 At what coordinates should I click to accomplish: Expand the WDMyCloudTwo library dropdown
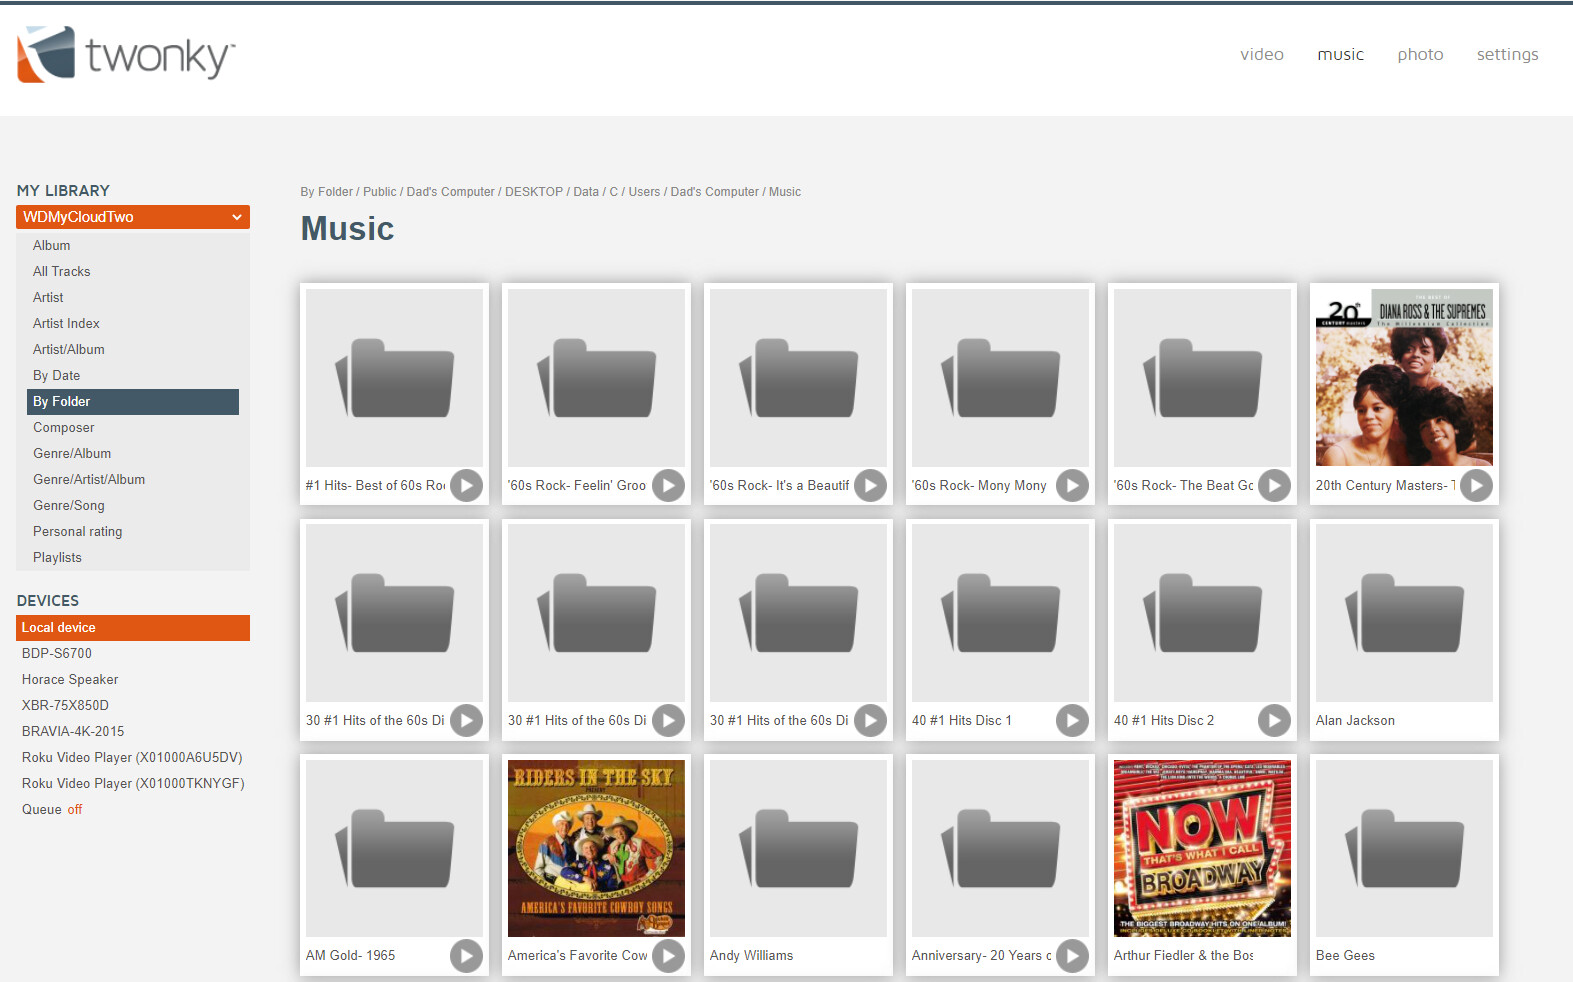tap(133, 217)
